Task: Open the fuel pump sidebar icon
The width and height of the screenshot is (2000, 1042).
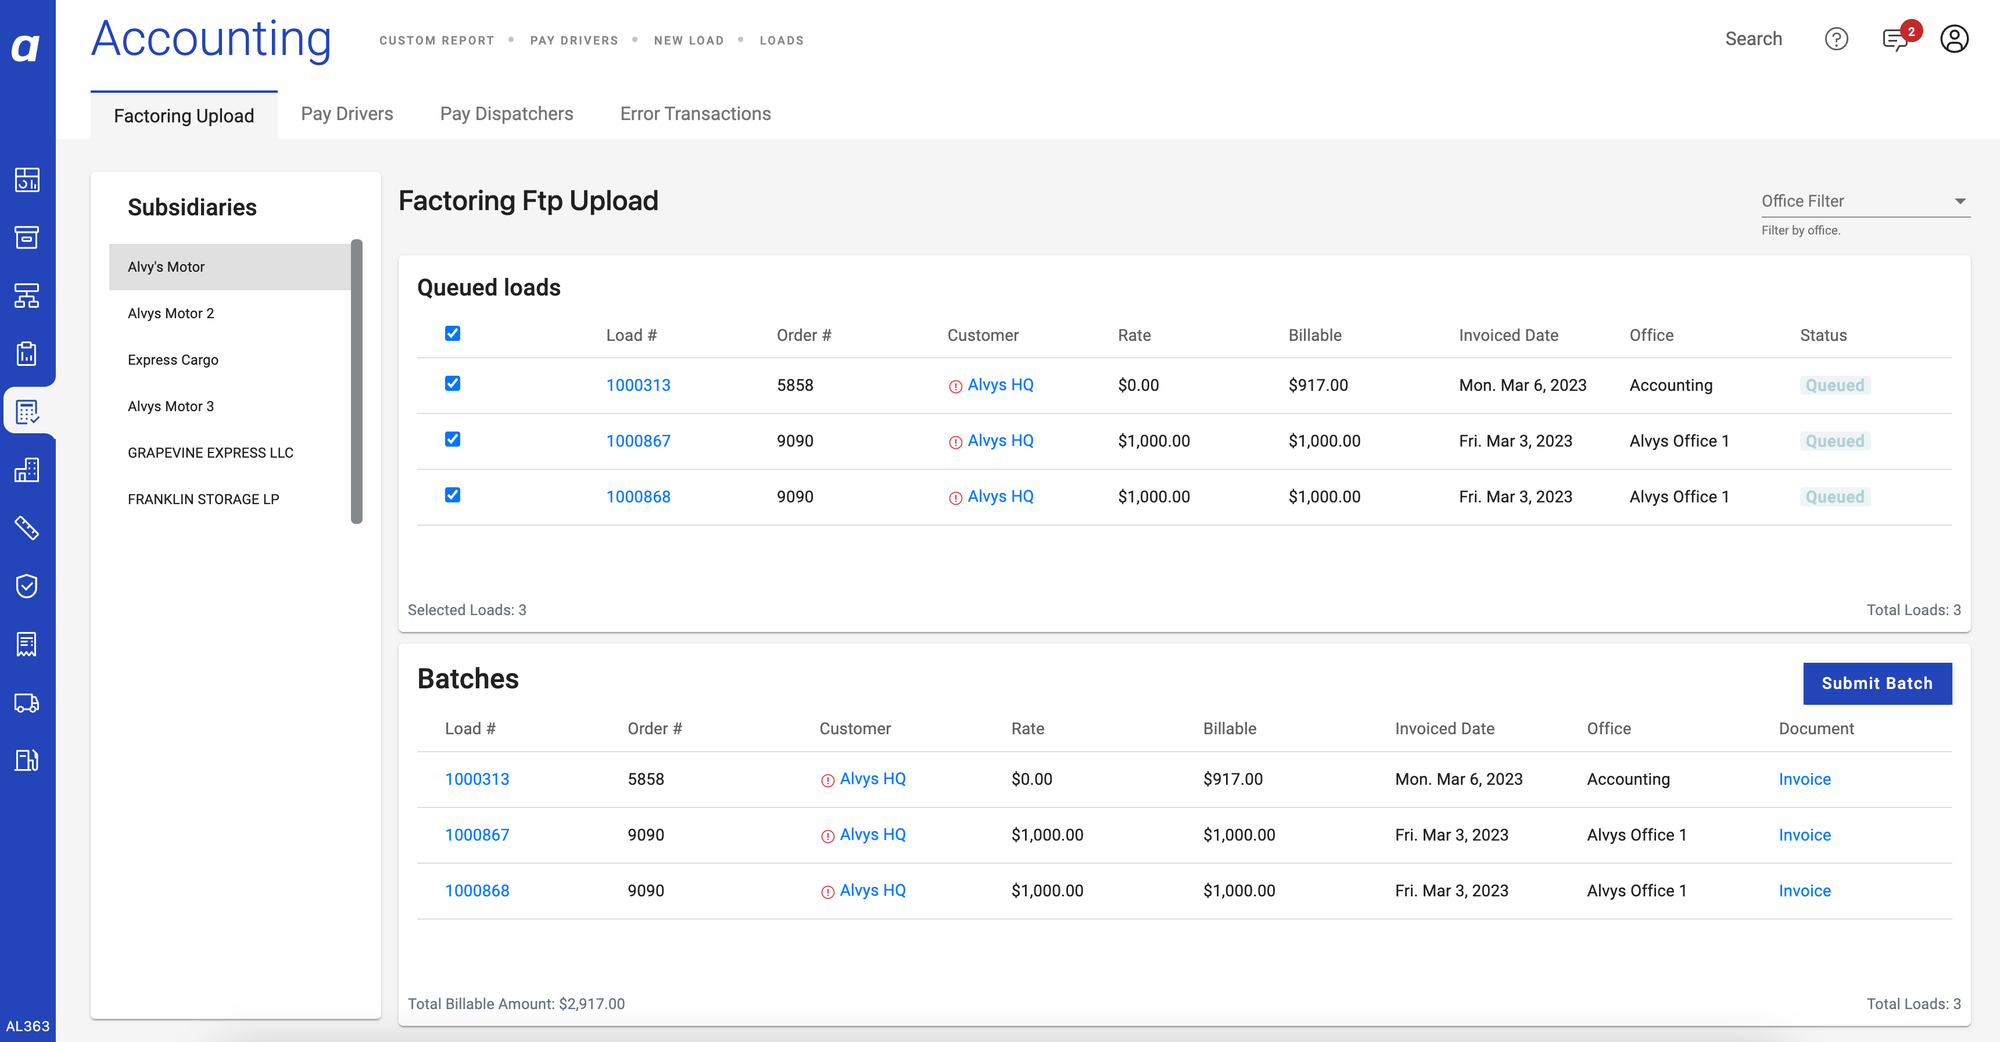Action: click(x=27, y=761)
